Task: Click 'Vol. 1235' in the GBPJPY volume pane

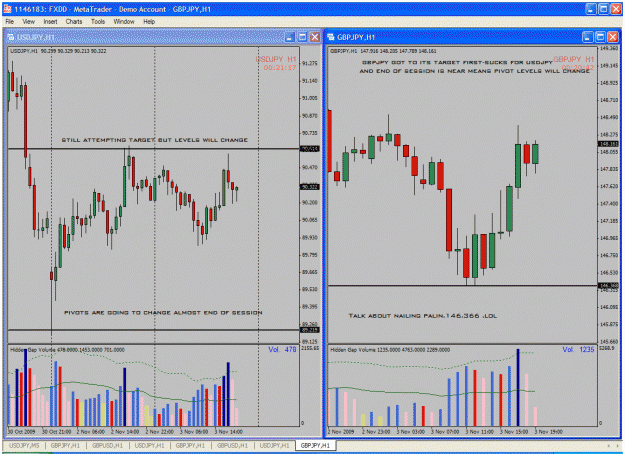Action: coord(578,350)
